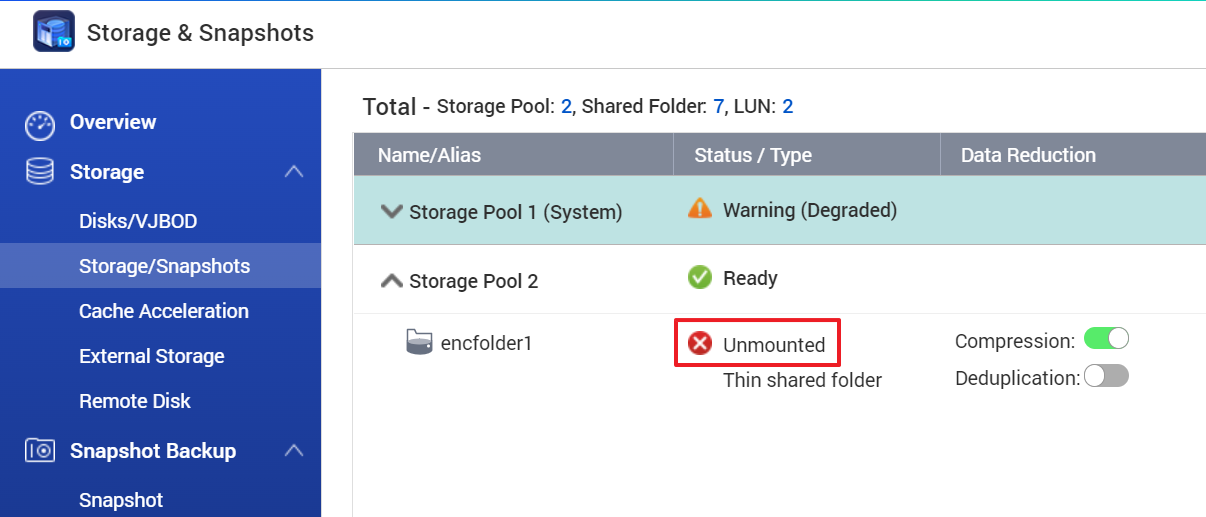Click the encfolder1 shared folder icon

point(419,343)
